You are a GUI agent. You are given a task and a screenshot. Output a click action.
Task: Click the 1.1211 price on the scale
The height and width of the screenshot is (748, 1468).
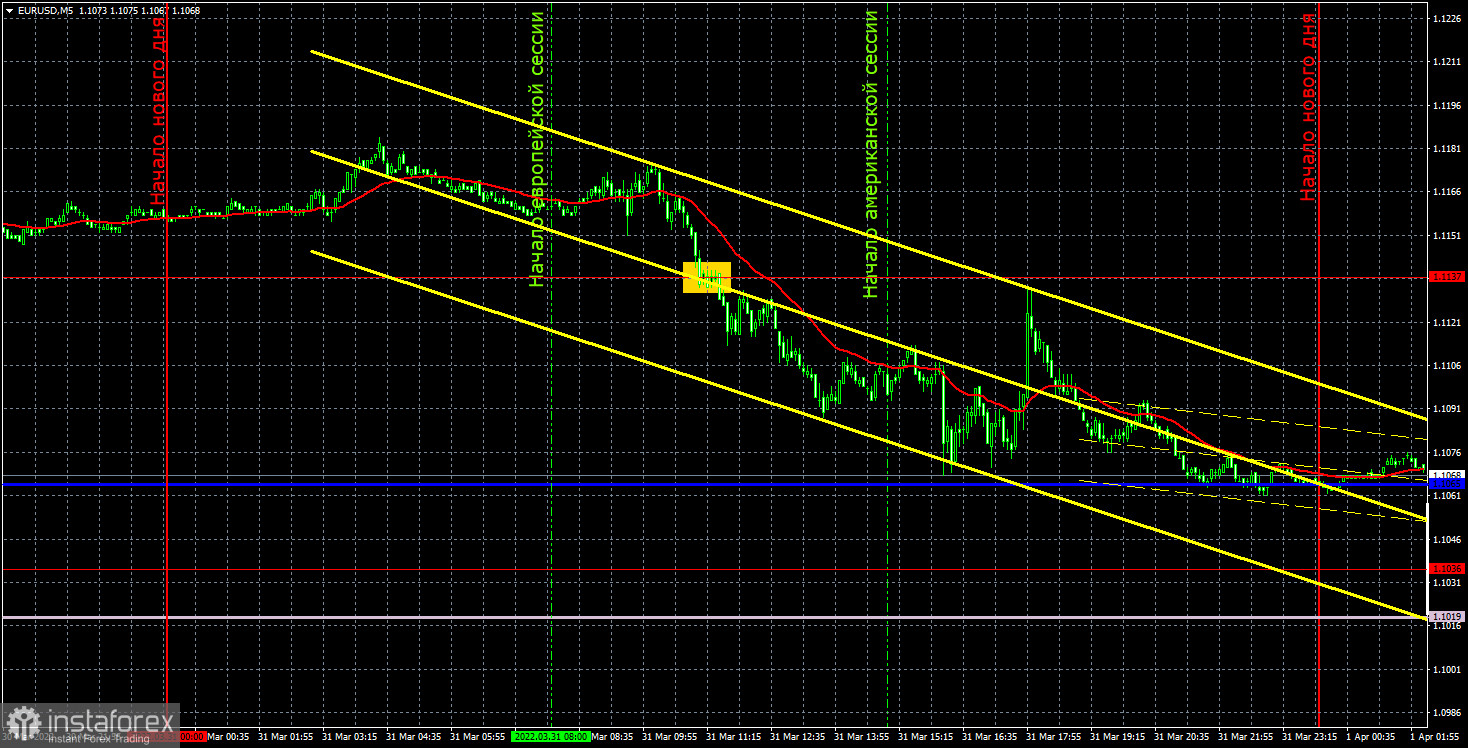(1446, 62)
